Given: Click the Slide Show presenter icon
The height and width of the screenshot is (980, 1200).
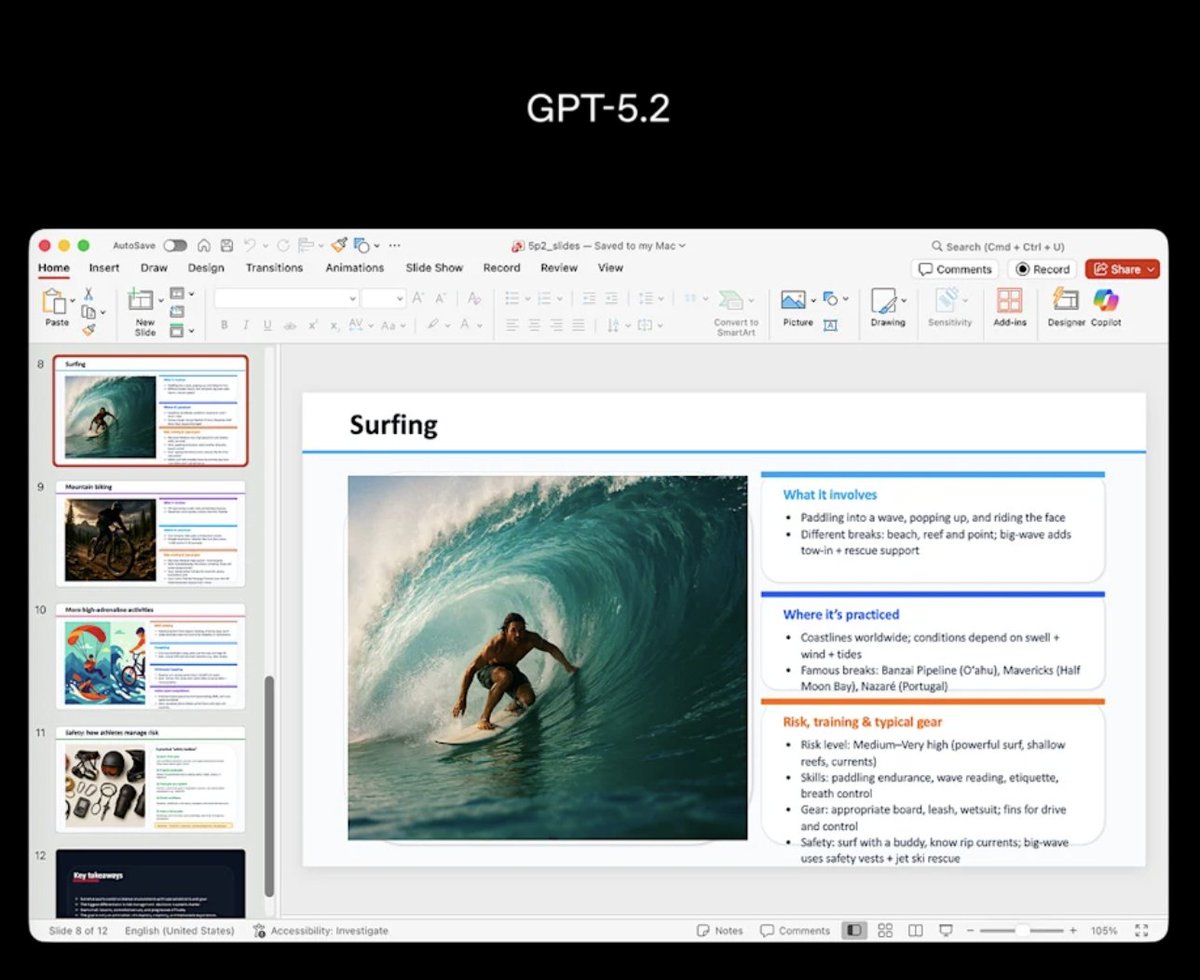Looking at the screenshot, I should 946,931.
